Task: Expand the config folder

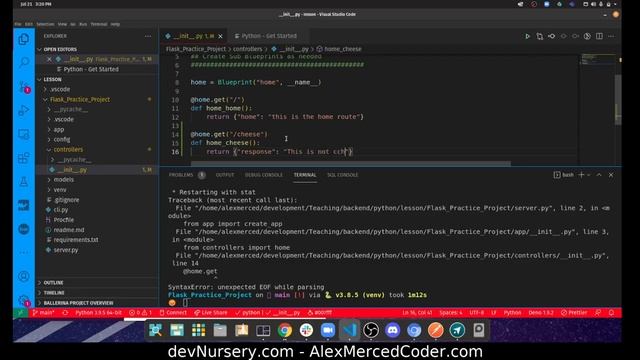Action: (x=62, y=140)
